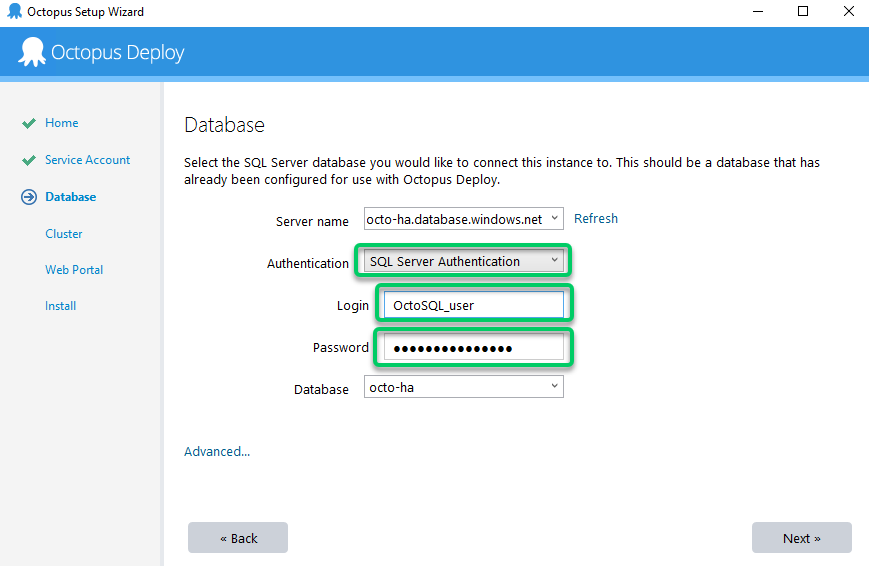
Task: Jump to the Install step
Action: [60, 306]
